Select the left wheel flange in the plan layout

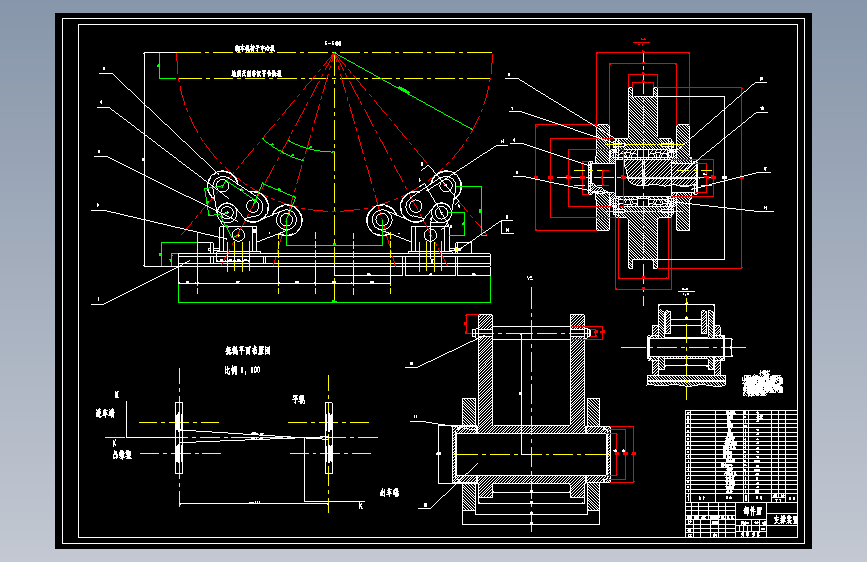tap(179, 438)
